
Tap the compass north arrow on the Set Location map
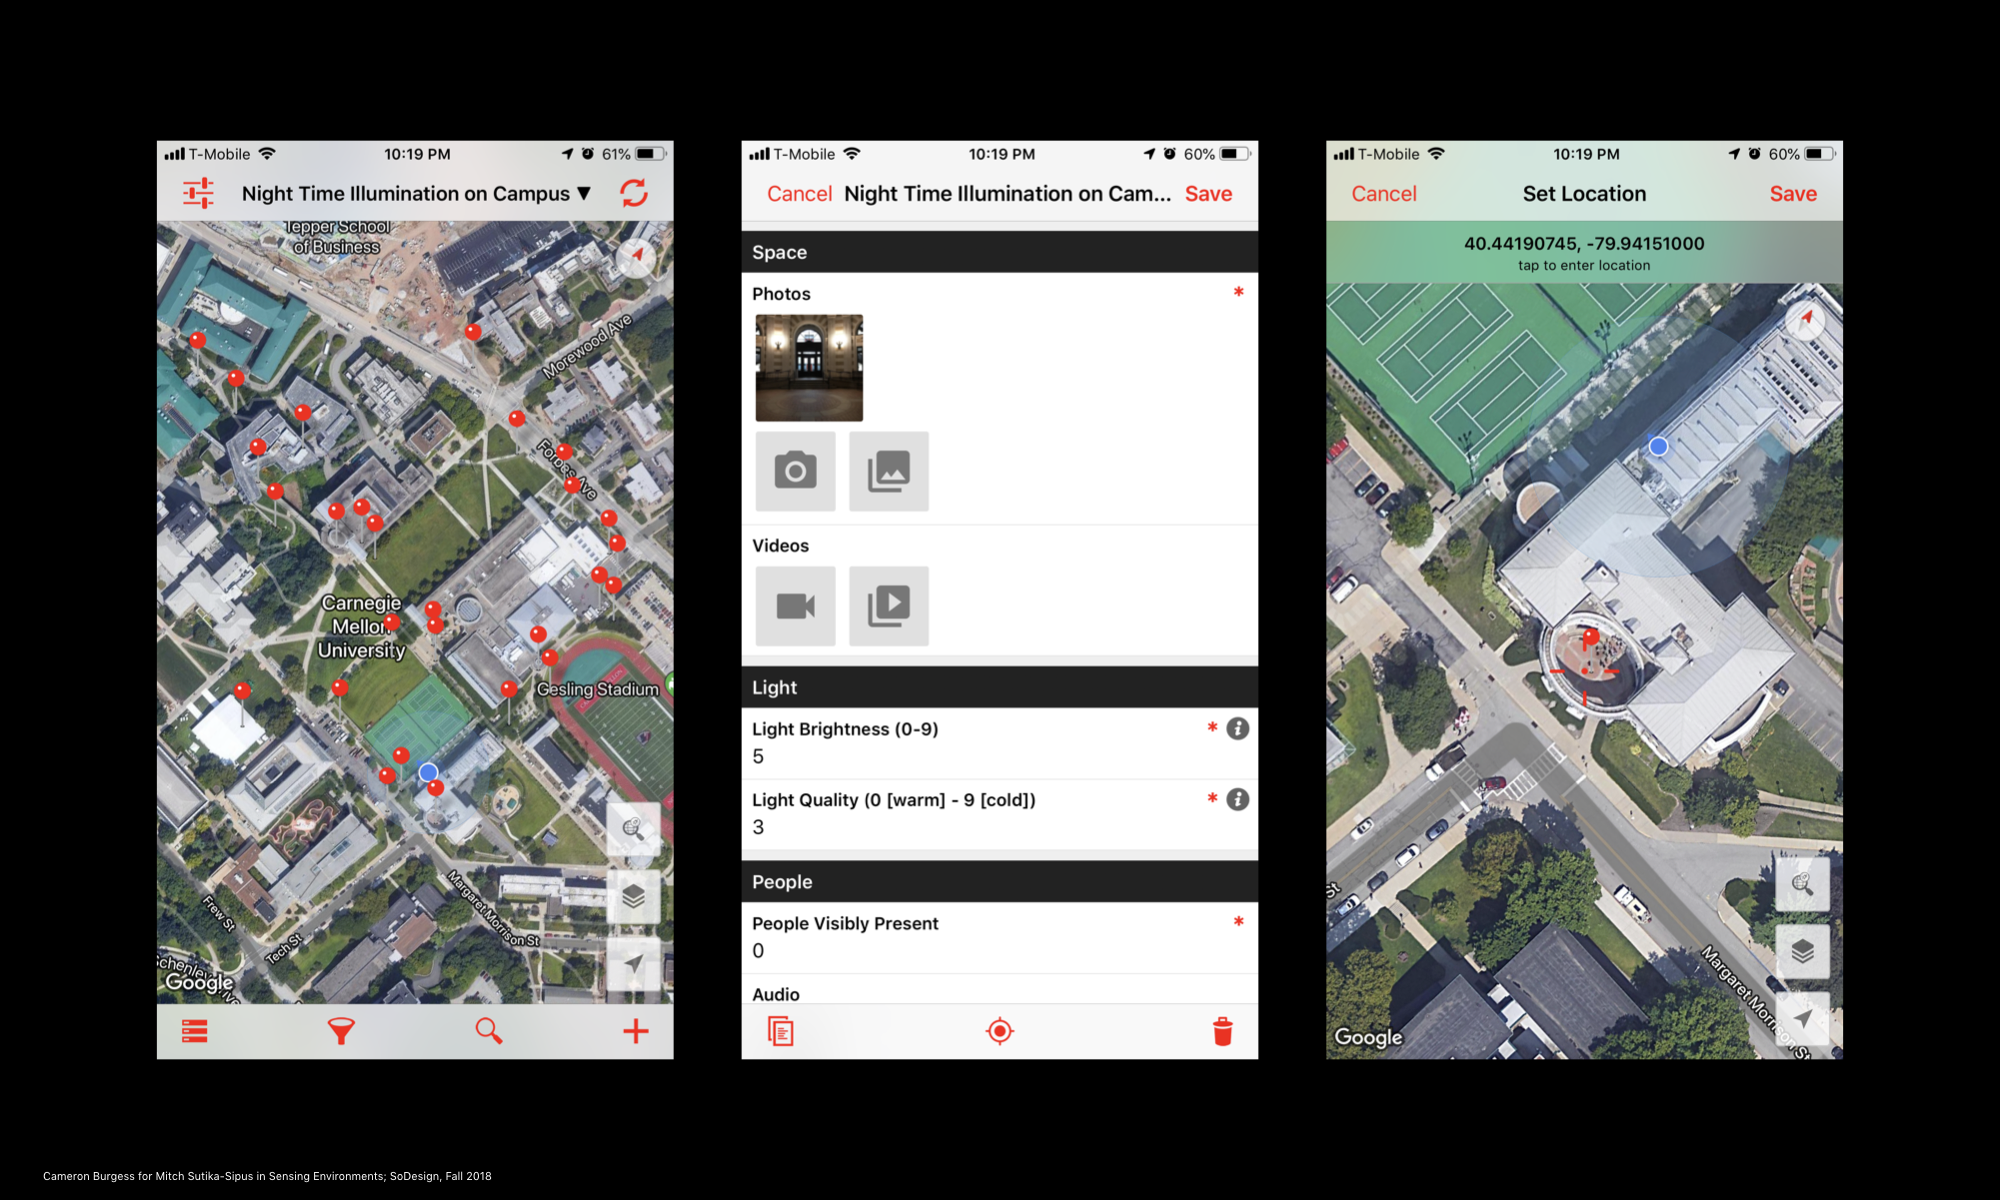pyautogui.click(x=1805, y=320)
